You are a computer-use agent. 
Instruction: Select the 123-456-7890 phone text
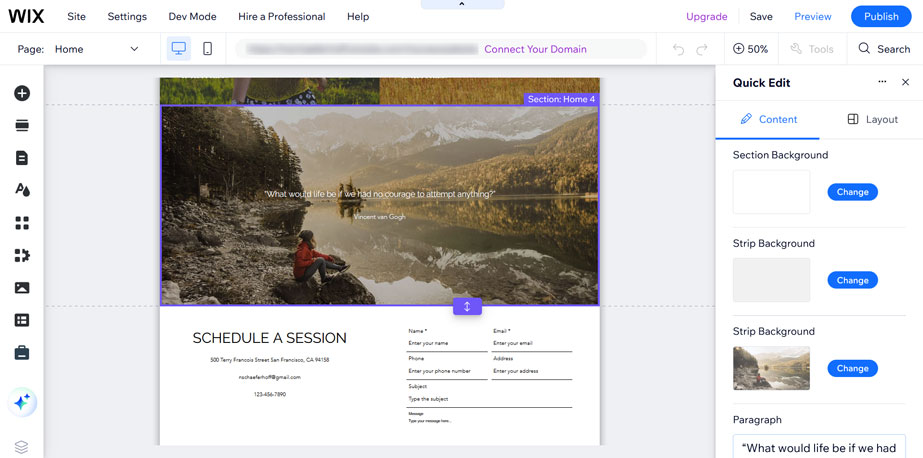tap(270, 394)
